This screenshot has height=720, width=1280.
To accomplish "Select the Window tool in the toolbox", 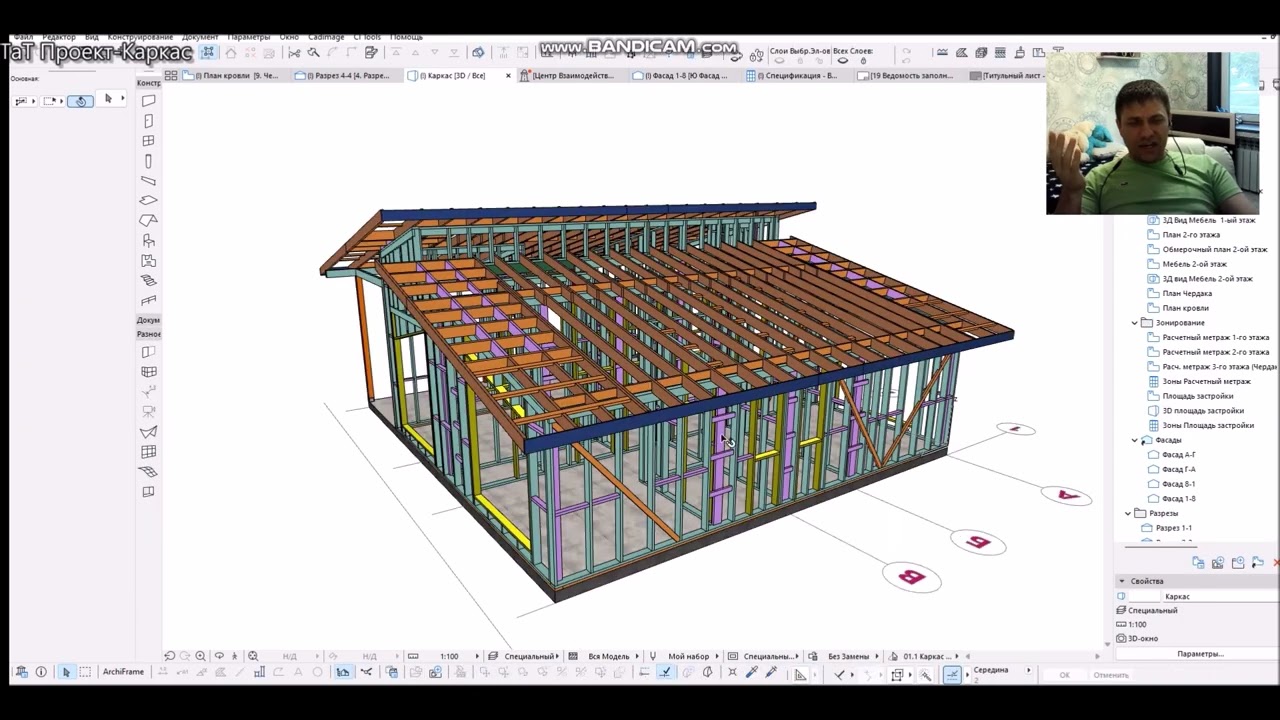I will (148, 141).
